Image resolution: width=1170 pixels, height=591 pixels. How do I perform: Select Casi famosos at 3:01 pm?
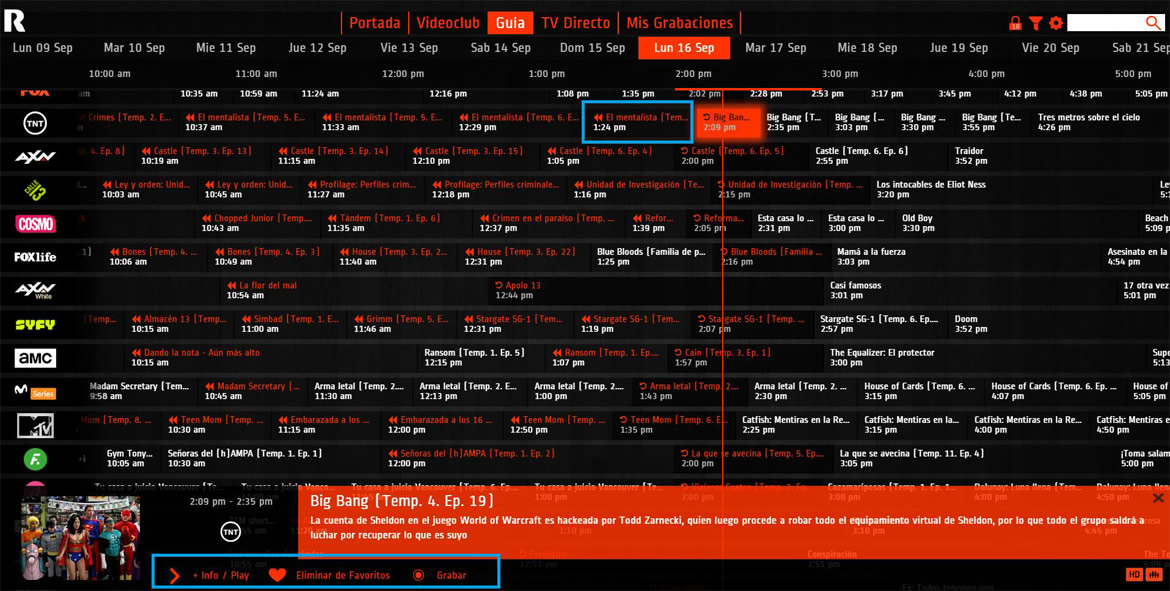856,290
